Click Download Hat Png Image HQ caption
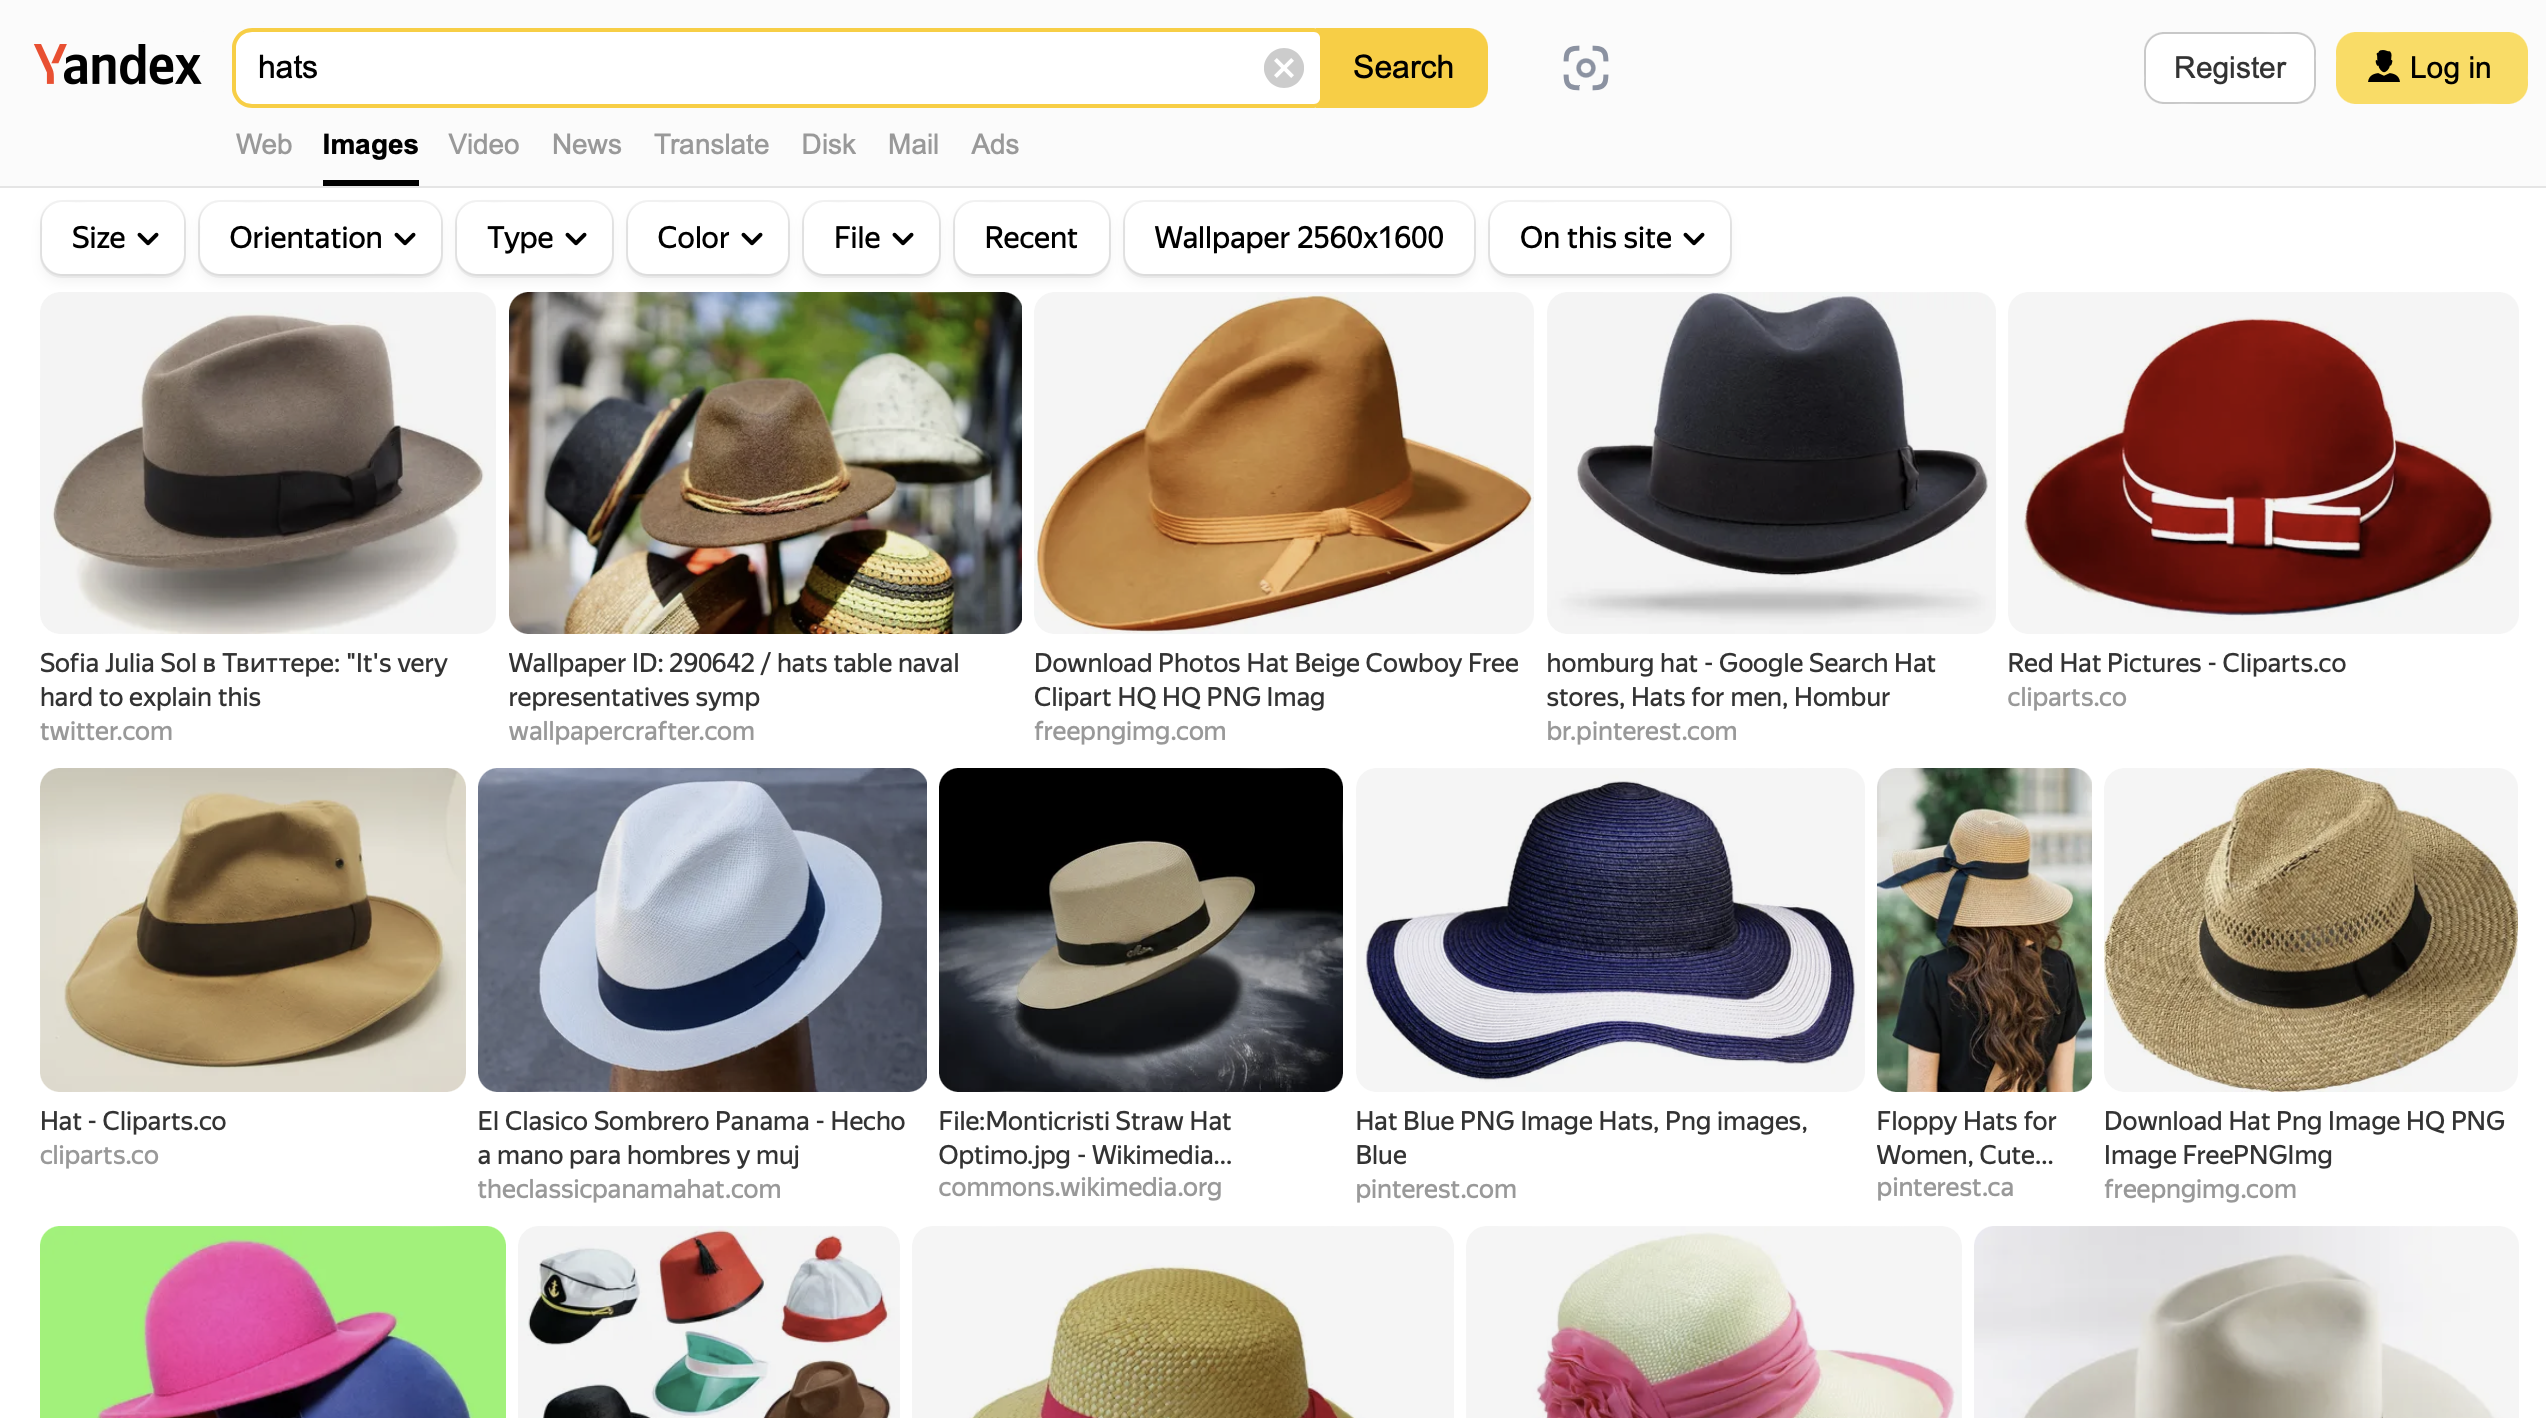 click(2304, 1138)
